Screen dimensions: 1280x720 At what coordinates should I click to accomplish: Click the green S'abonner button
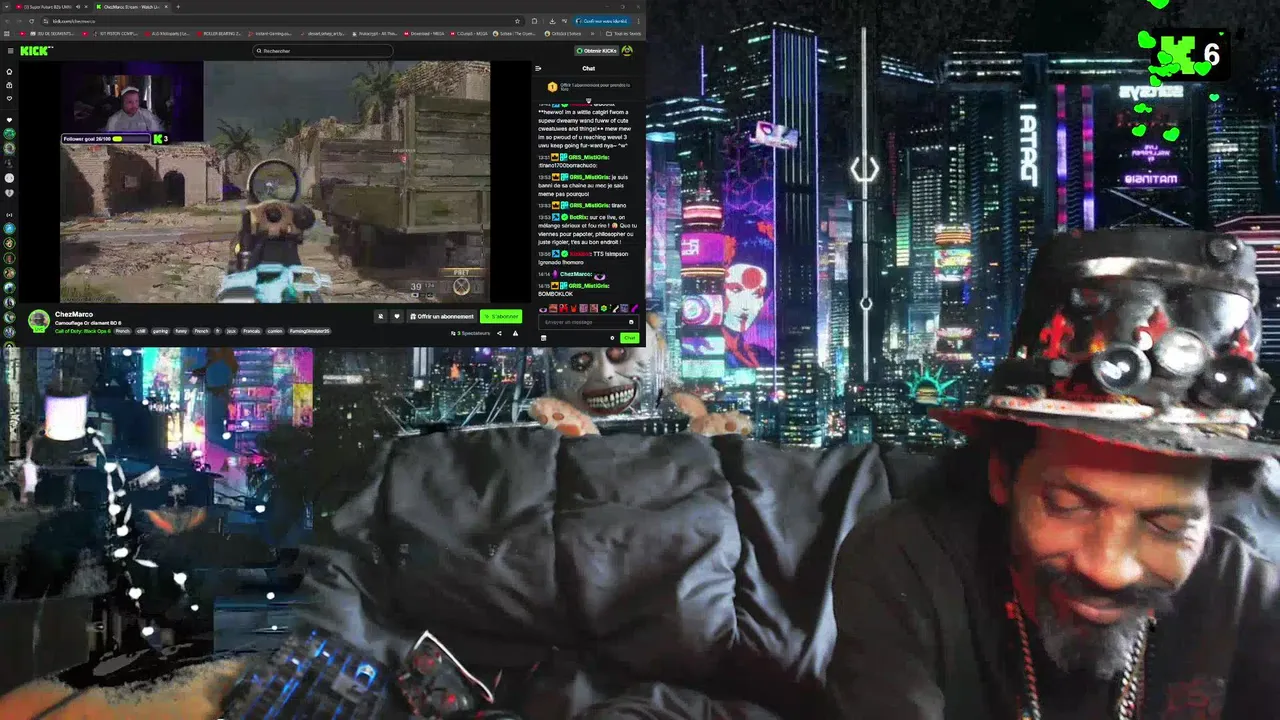tap(501, 316)
